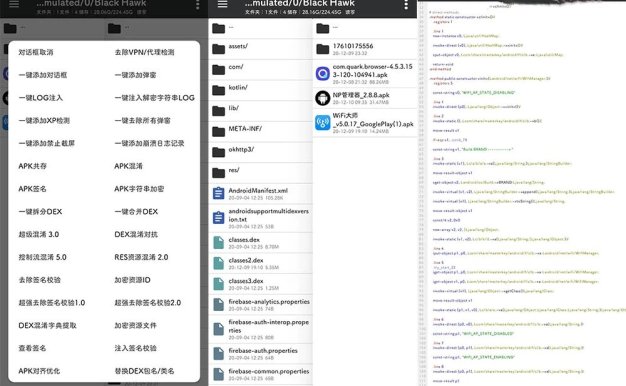Choose 一键拆分DEX entry

40,211
